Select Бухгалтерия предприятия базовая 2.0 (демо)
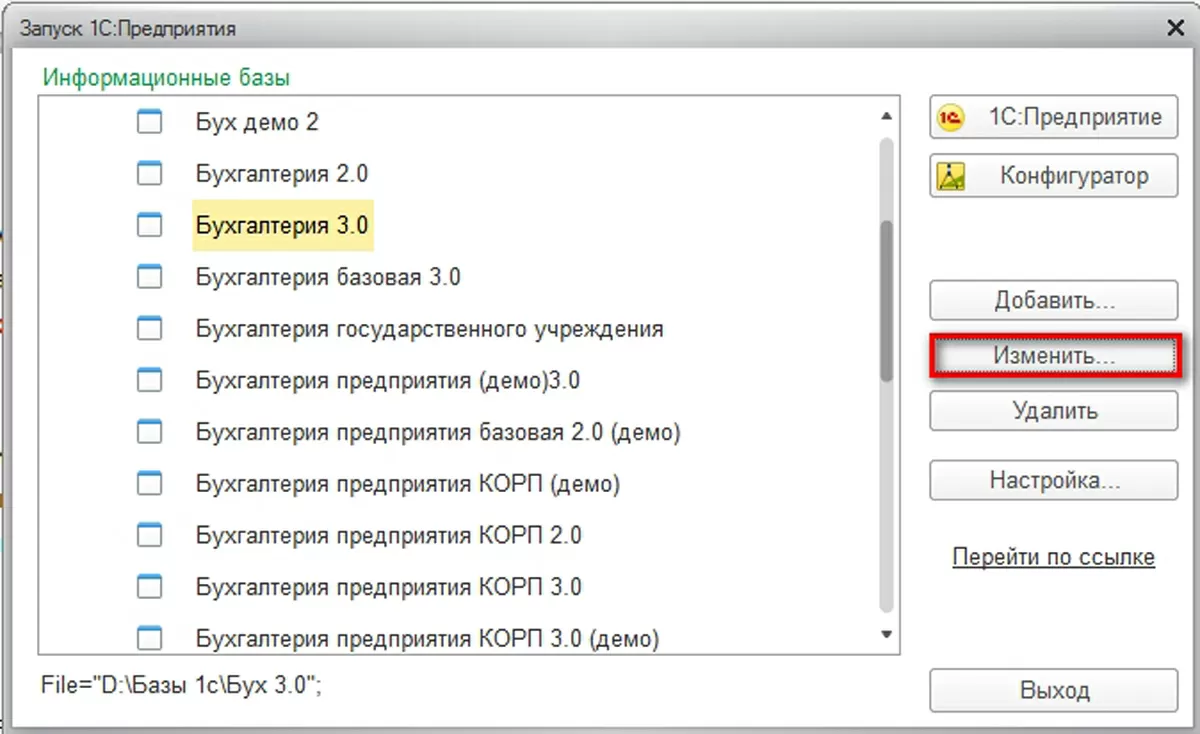This screenshot has width=1200, height=734. click(x=438, y=432)
